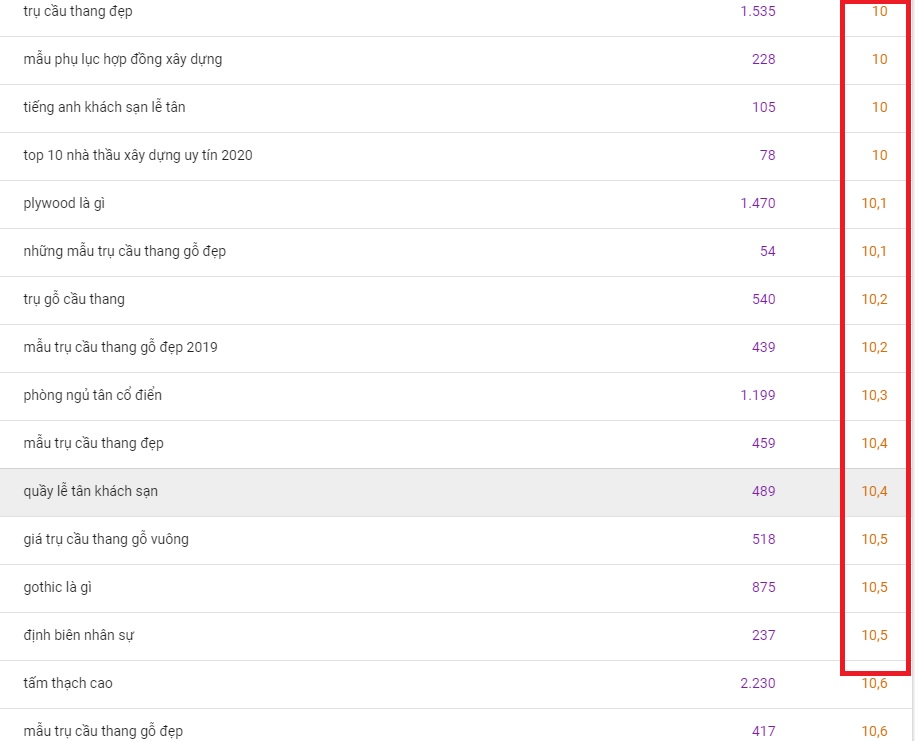The width and height of the screenshot is (915, 741).
Task: Click the 'phòng ngủ tân cổ điển' query
Action: [x=92, y=395]
